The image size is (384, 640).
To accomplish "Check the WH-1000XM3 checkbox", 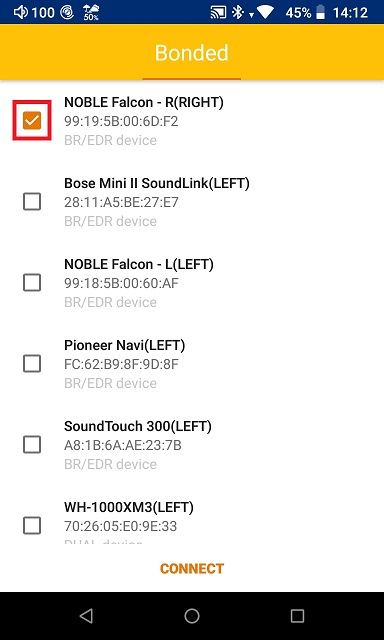I will tap(32, 525).
